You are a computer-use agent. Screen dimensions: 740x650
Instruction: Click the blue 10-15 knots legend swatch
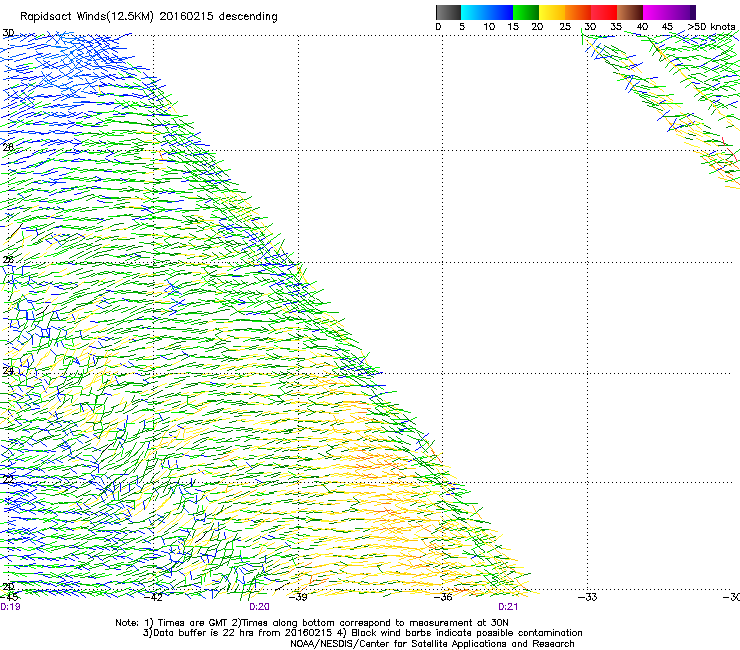[x=500, y=12]
